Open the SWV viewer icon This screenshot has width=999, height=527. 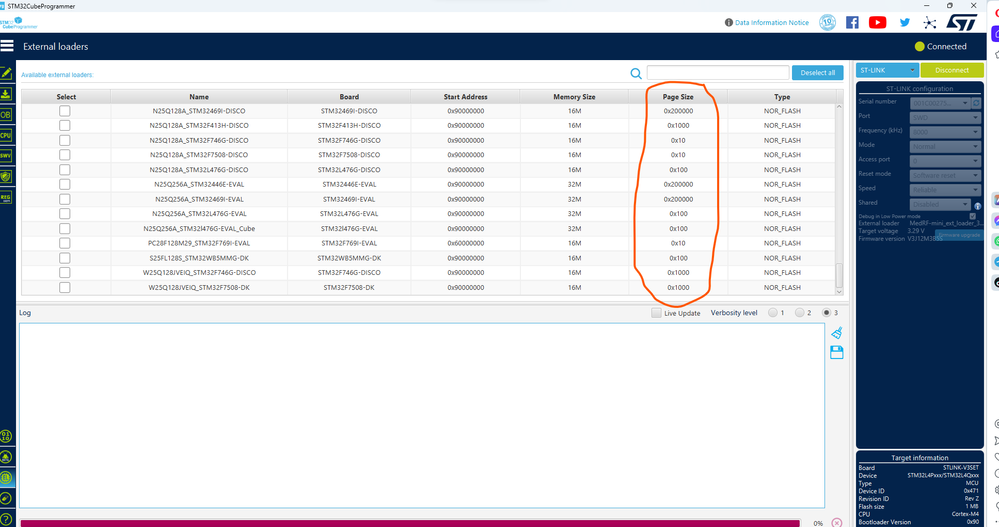(x=6, y=155)
